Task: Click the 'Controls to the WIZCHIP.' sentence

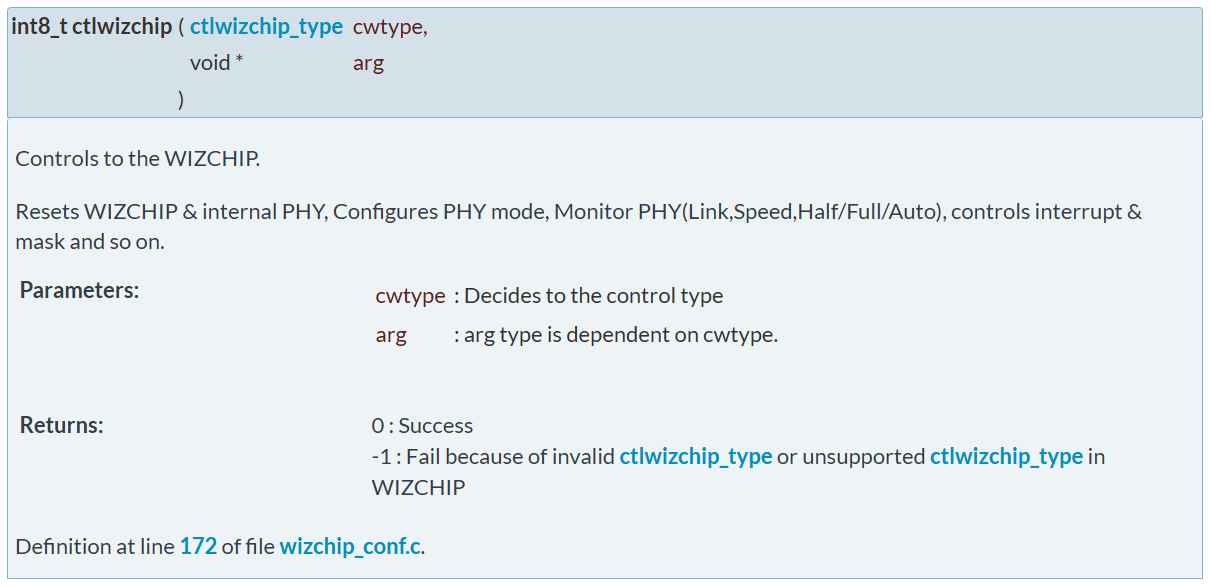Action: (138, 158)
